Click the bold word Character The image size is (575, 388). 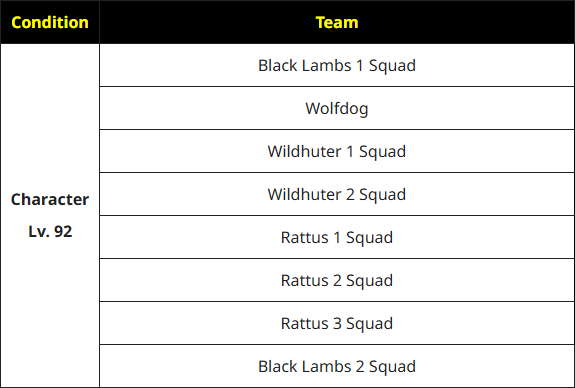(50, 200)
